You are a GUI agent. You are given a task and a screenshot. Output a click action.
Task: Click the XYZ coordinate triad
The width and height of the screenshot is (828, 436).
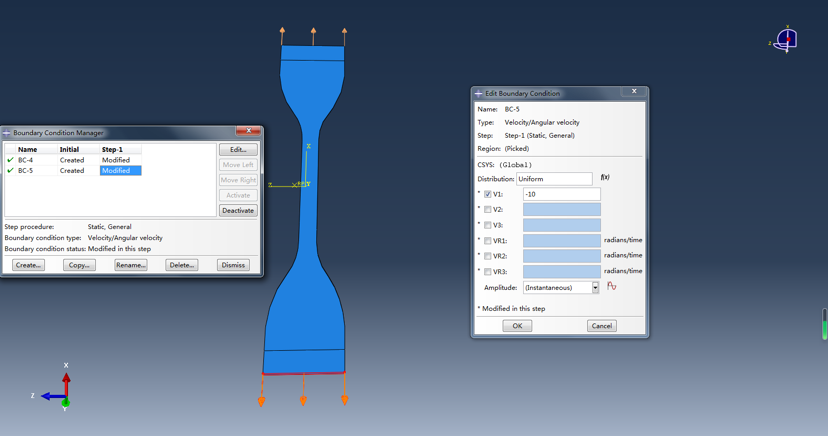tap(58, 391)
